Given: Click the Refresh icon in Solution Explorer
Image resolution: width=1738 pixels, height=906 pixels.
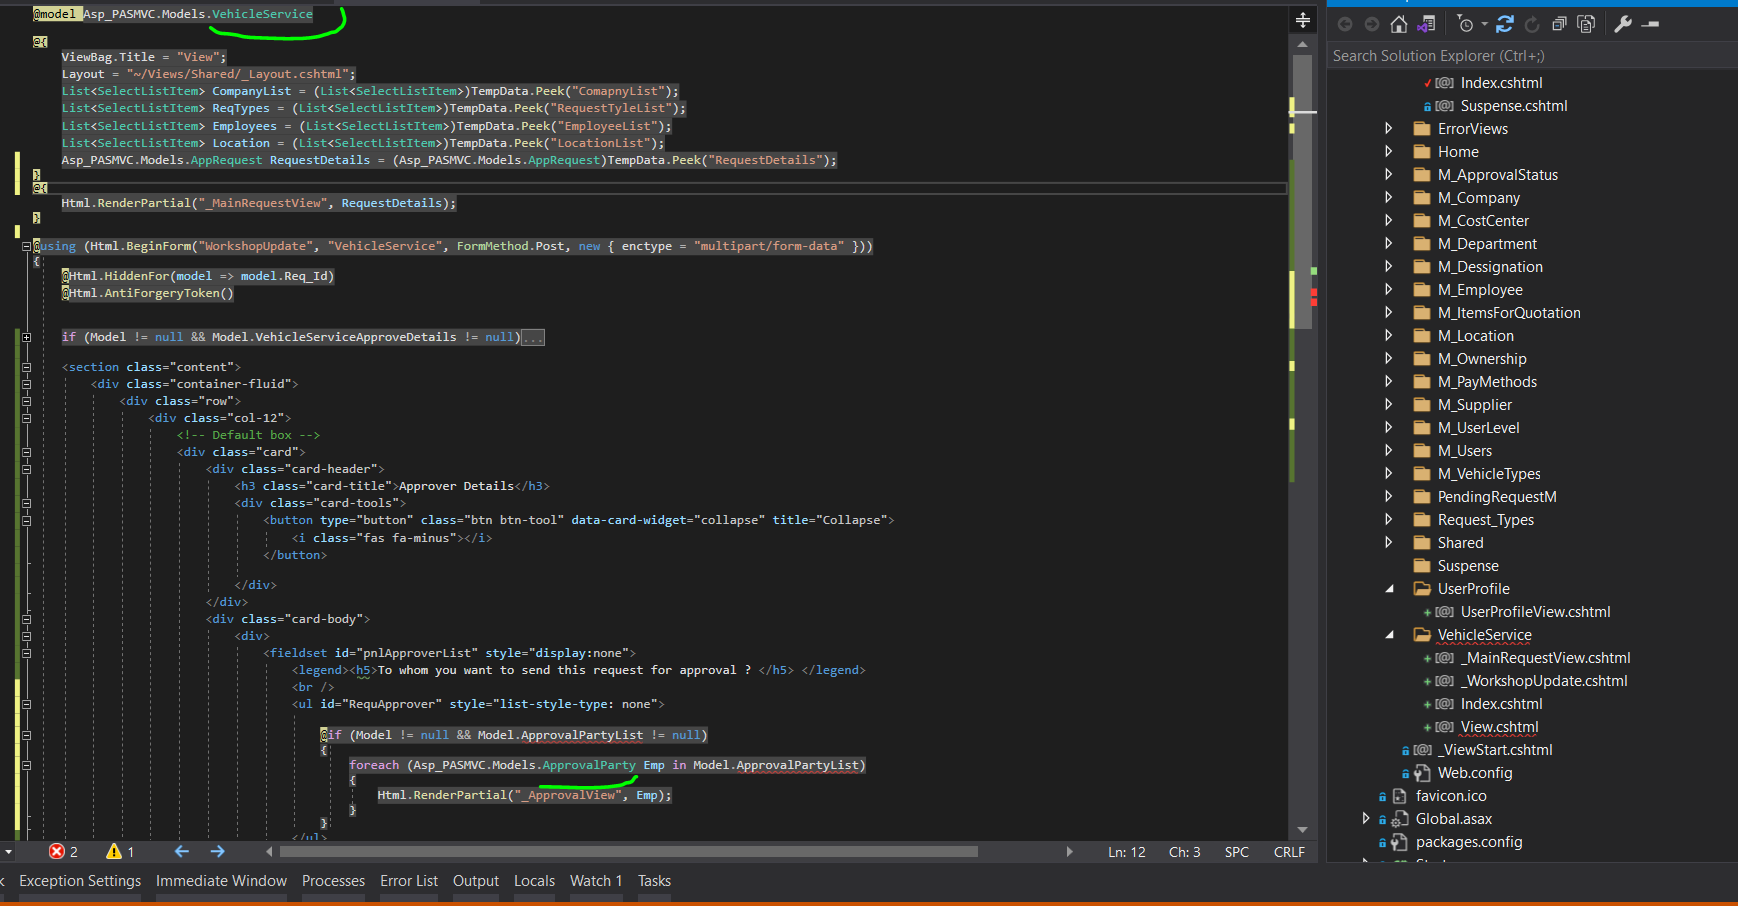Looking at the screenshot, I should click(x=1532, y=24).
